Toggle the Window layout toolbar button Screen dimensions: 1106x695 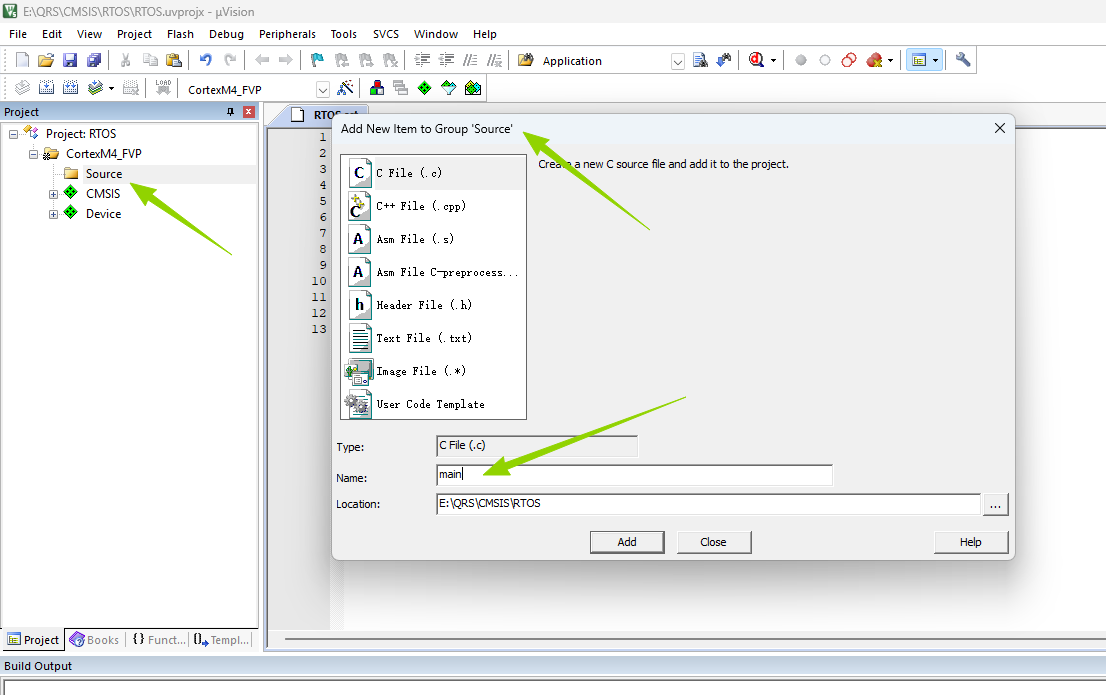[918, 61]
